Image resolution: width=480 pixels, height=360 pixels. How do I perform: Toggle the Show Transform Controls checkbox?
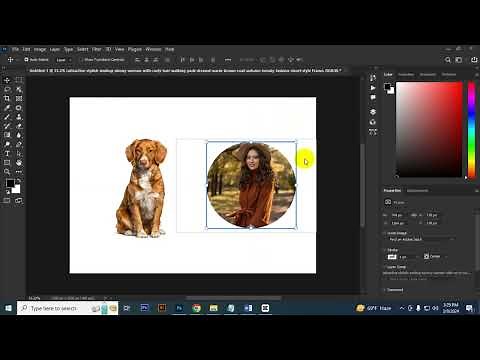(81, 60)
